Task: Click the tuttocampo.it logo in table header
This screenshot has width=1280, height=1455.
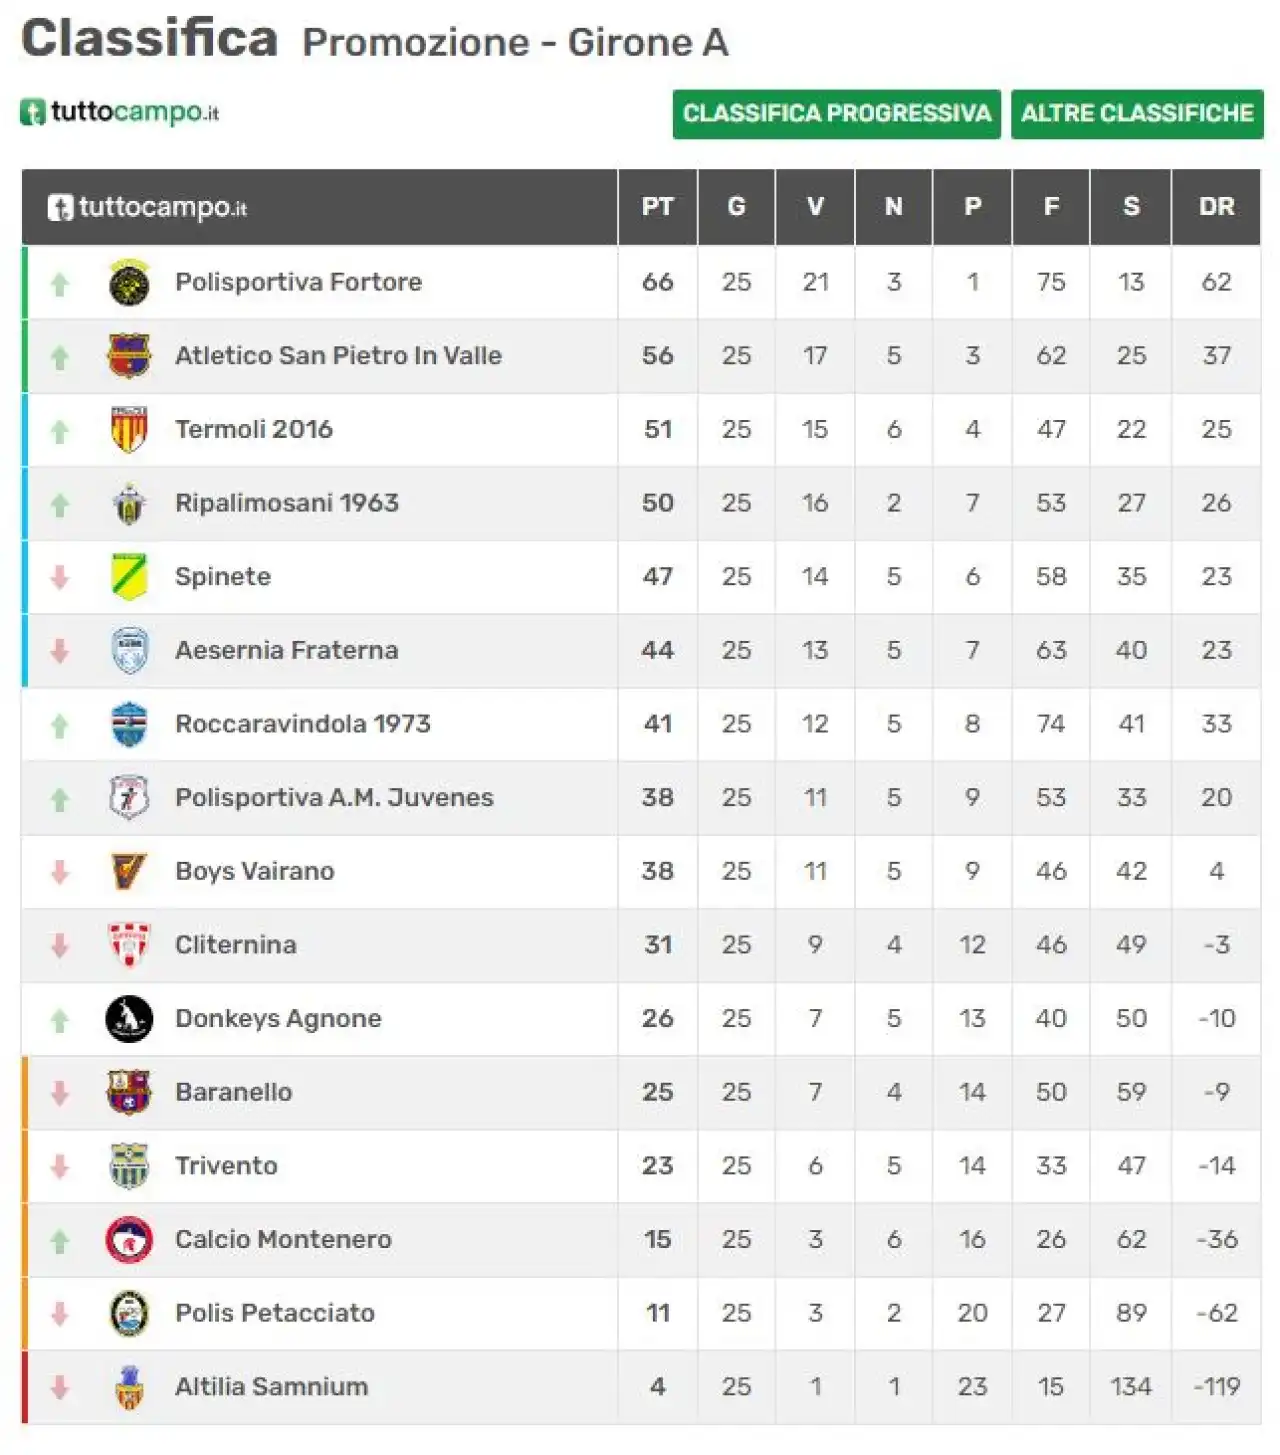Action: pos(147,208)
